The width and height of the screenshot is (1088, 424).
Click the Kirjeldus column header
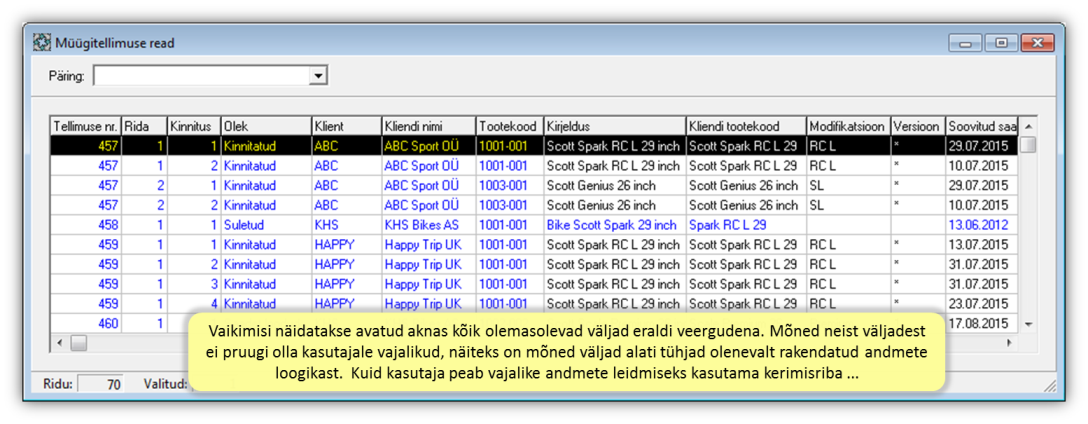[x=615, y=126]
